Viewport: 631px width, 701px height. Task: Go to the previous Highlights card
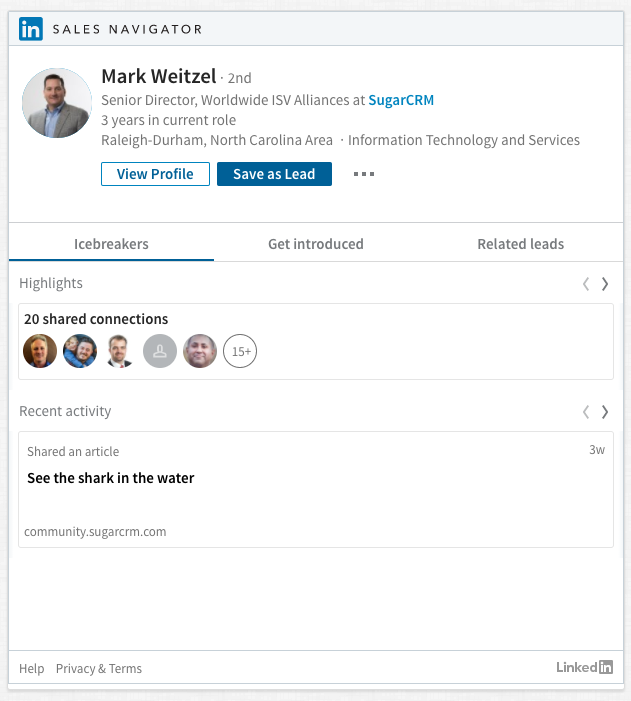[x=586, y=284]
